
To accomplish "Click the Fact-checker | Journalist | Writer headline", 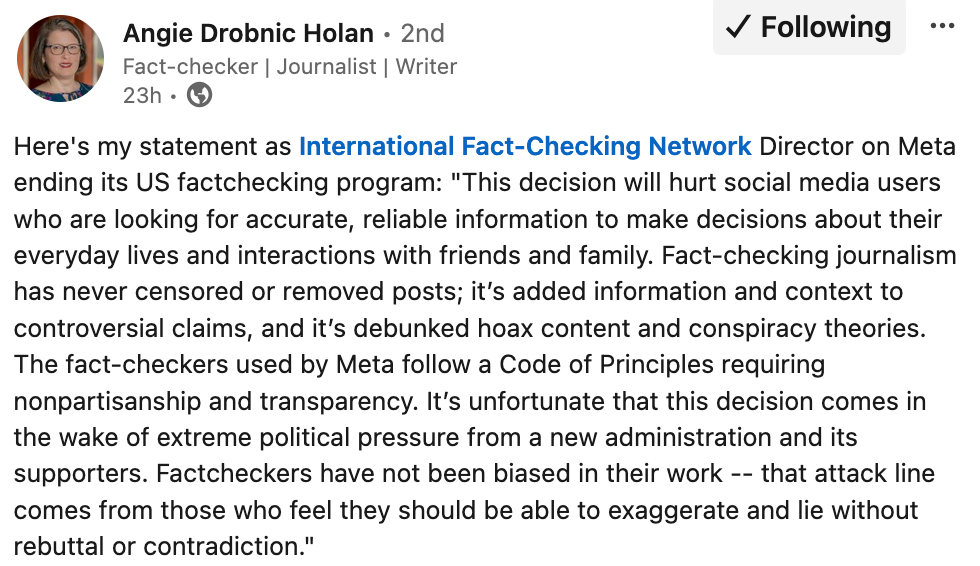I will [289, 67].
